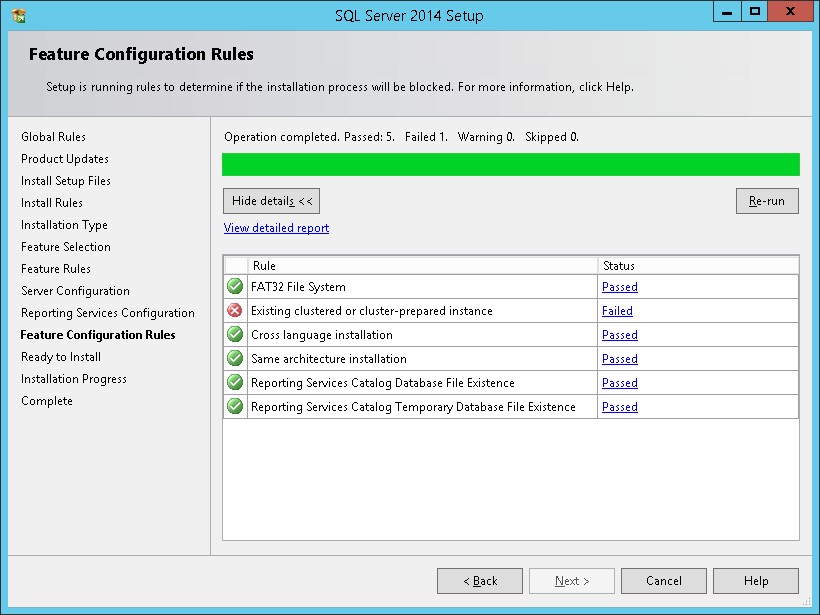Open the View detailed report link
820x615 pixels.
276,228
